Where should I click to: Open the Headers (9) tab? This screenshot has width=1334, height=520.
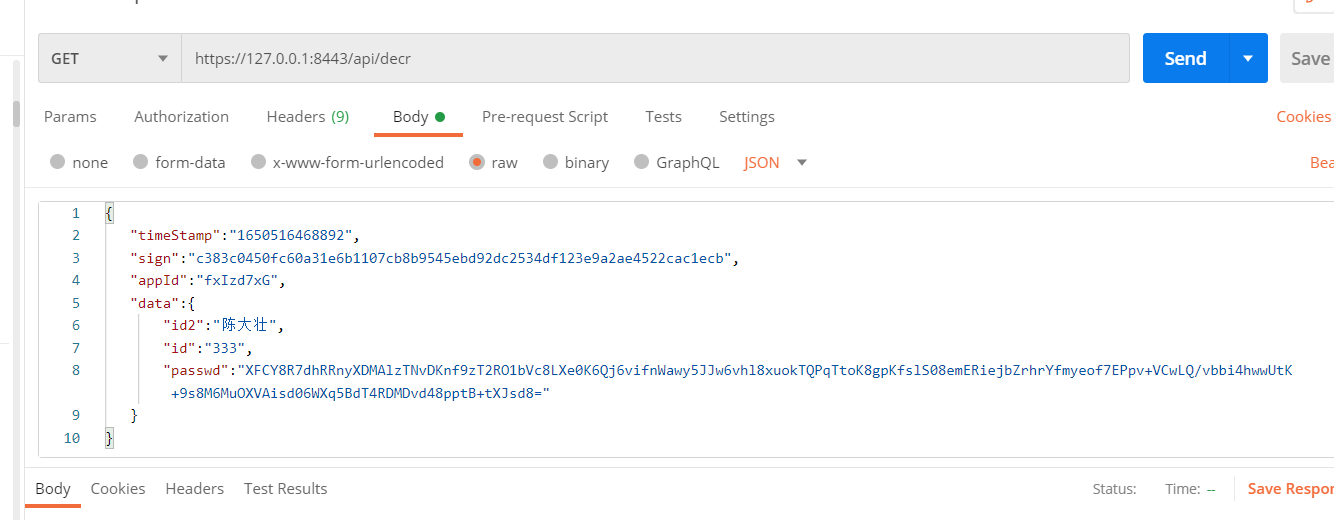pyautogui.click(x=307, y=117)
